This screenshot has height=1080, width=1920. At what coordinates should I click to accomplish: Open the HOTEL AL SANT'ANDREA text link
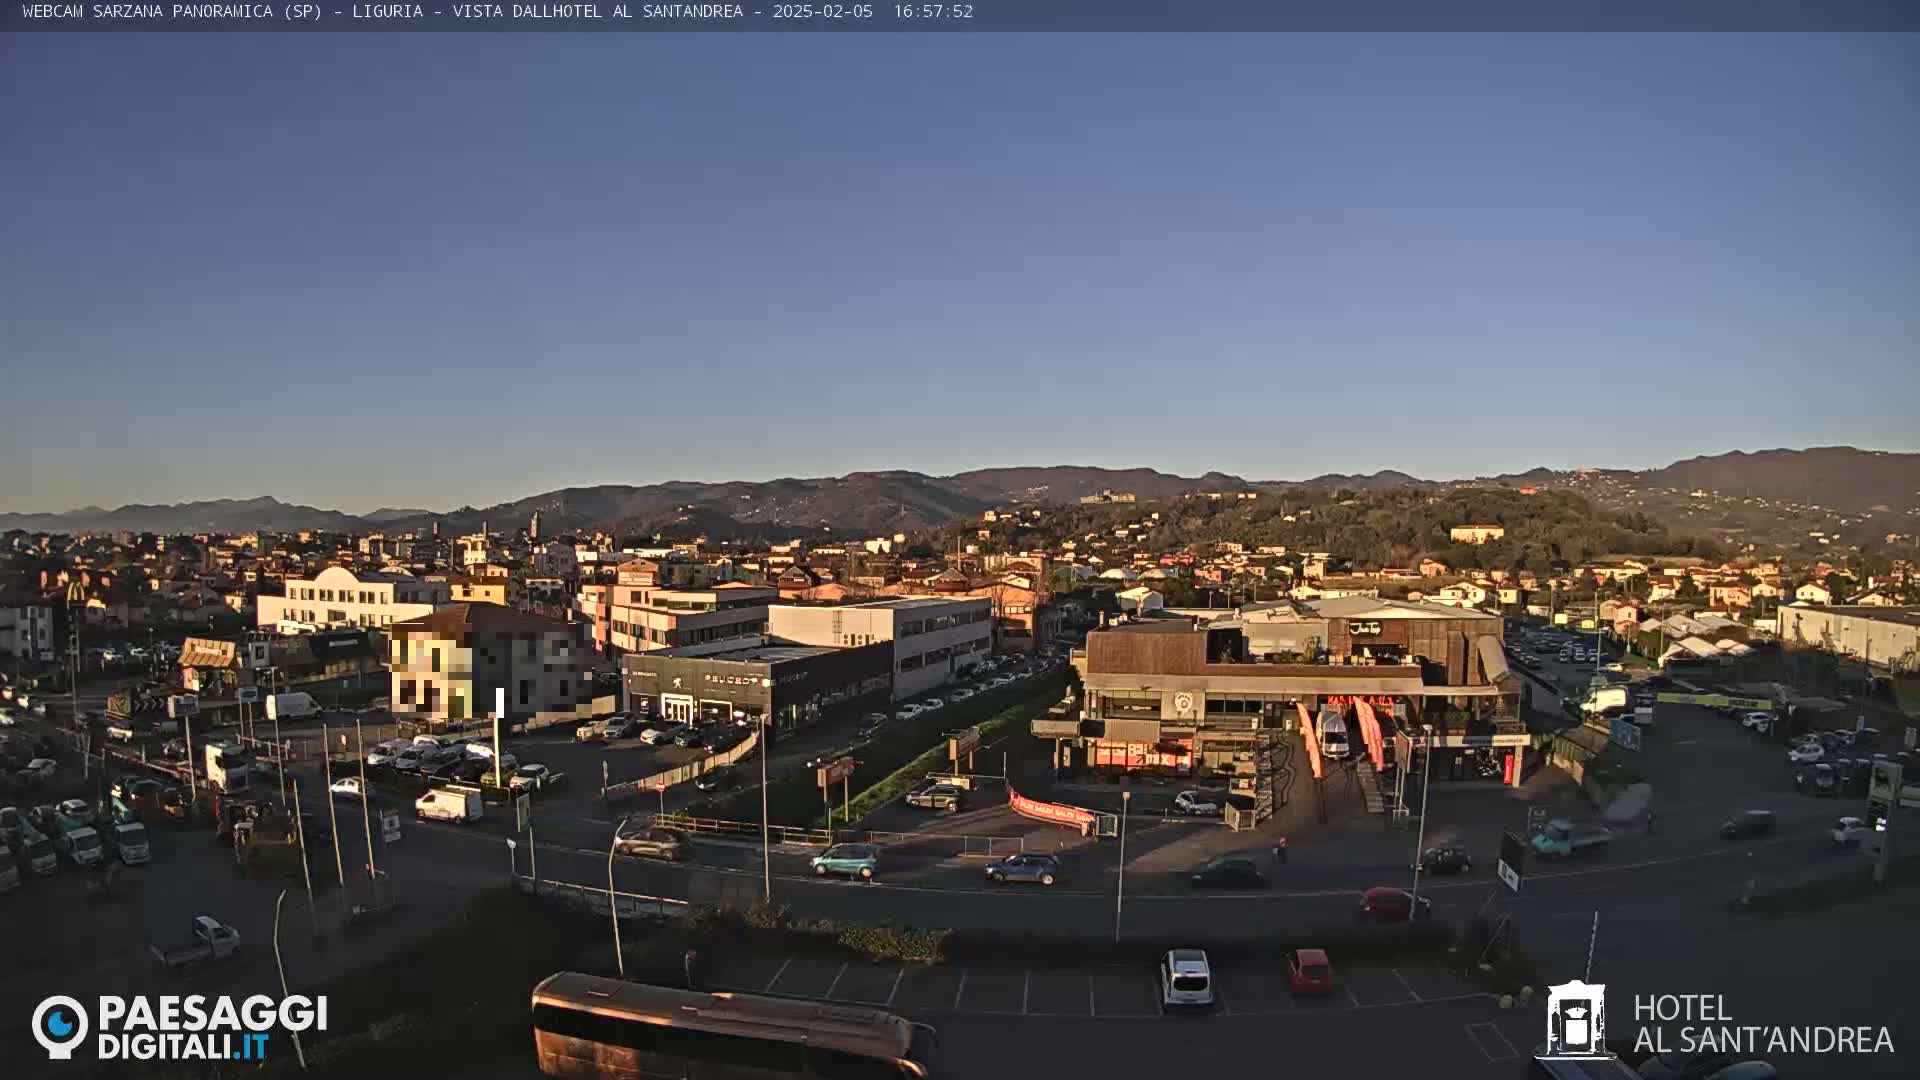coord(1762,1024)
